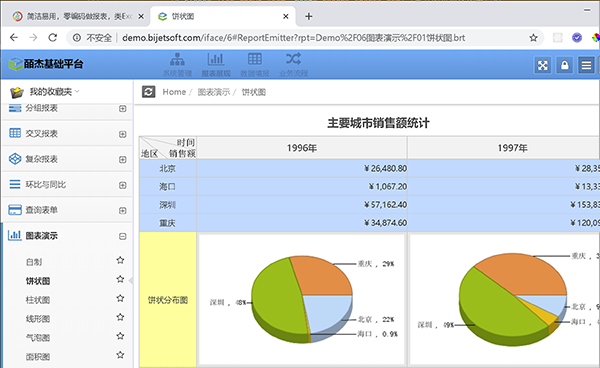This screenshot has height=368, width=600.
Task: Switch to the 简洁易用 browser tab
Action: [78, 16]
